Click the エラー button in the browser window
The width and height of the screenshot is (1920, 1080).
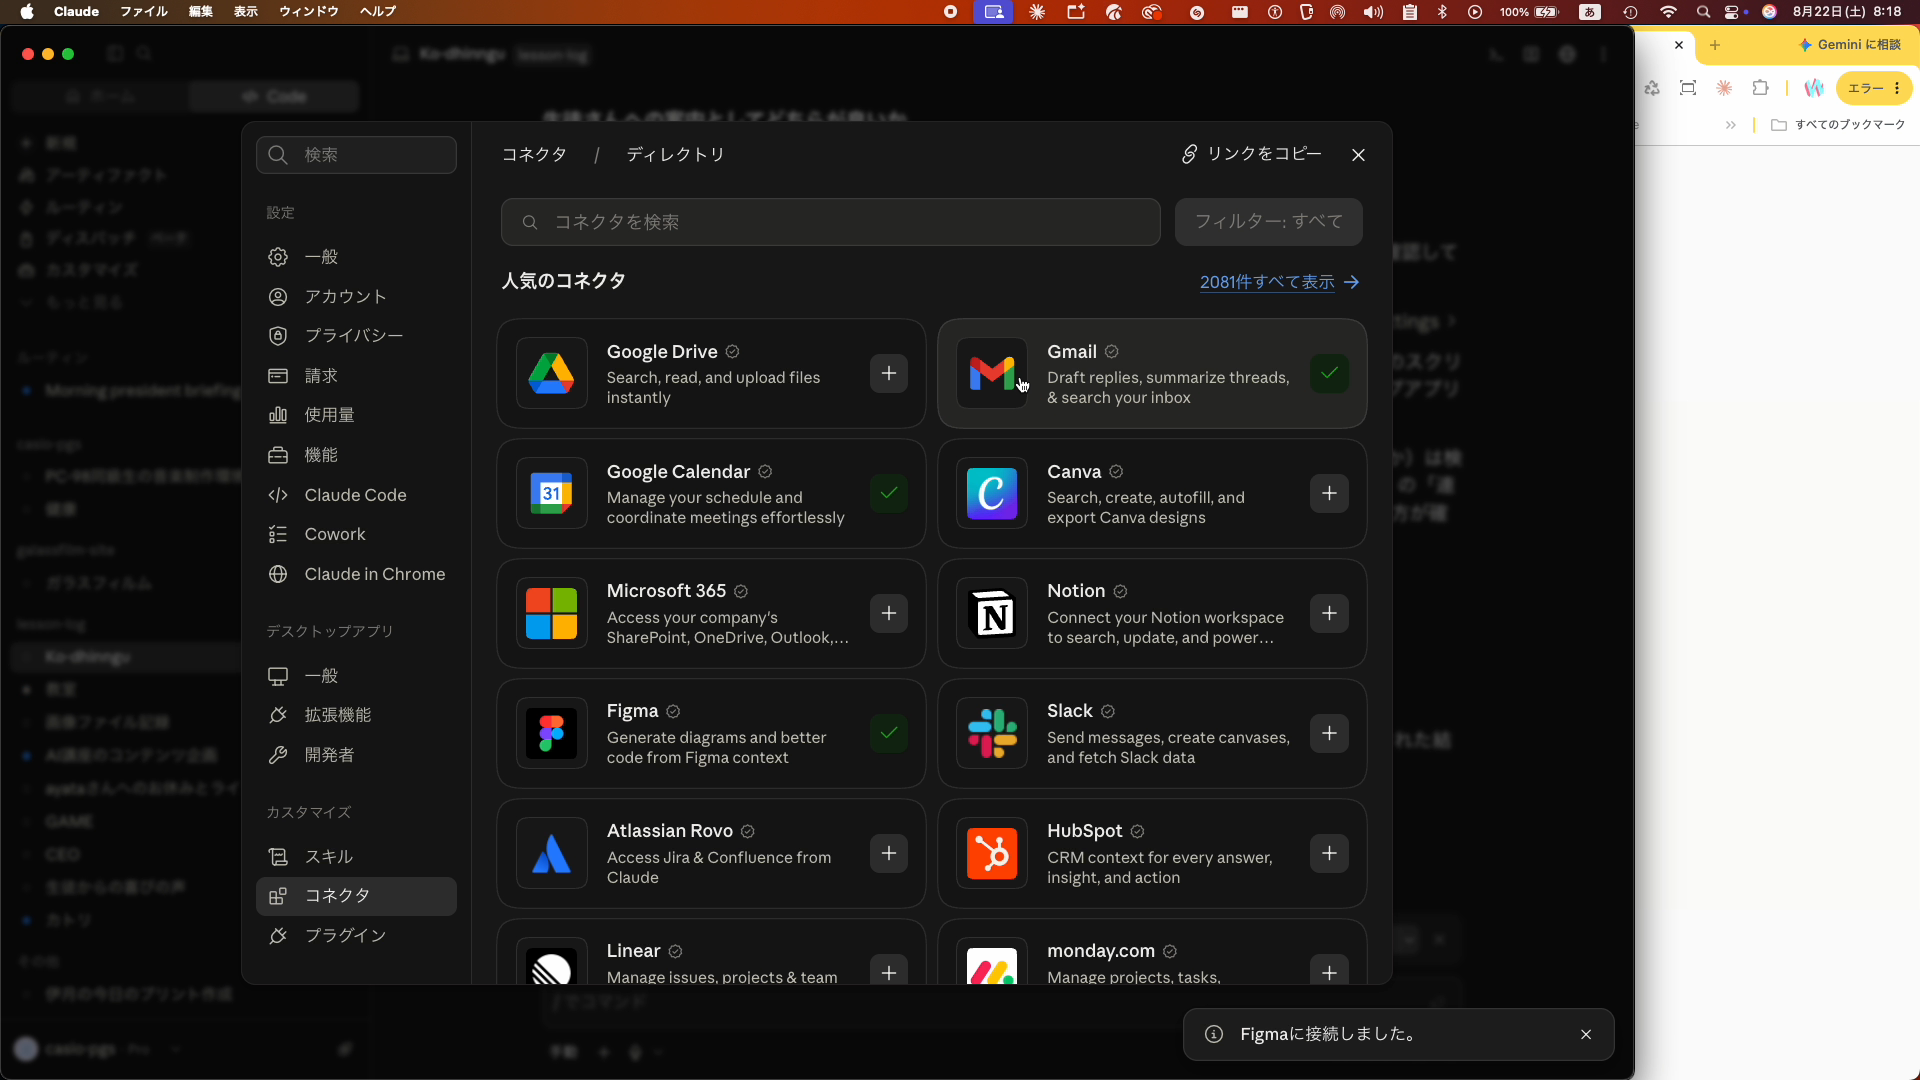[x=1874, y=88]
